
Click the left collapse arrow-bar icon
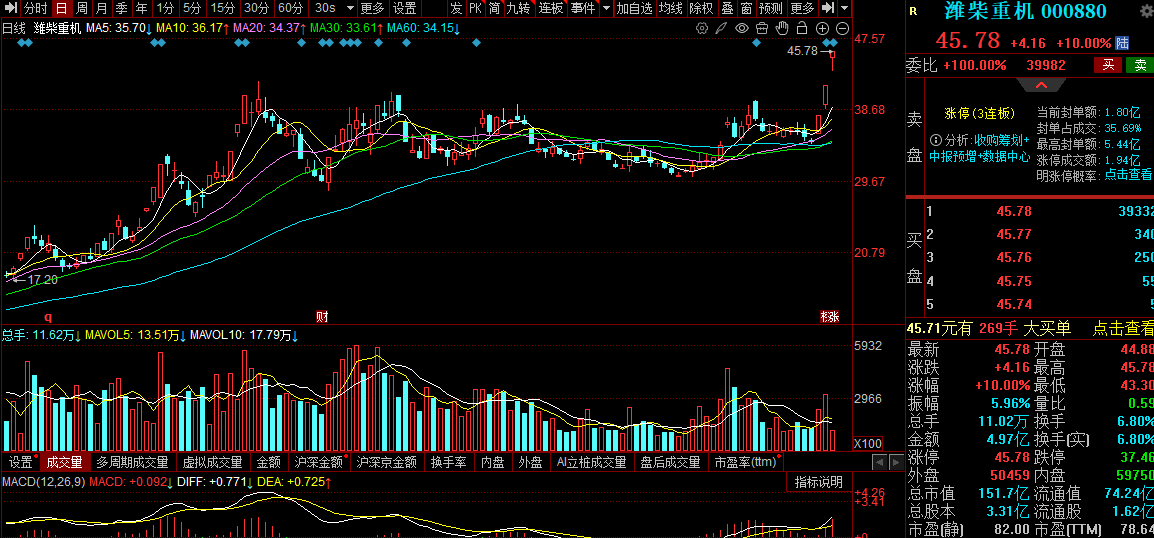click(x=10, y=9)
